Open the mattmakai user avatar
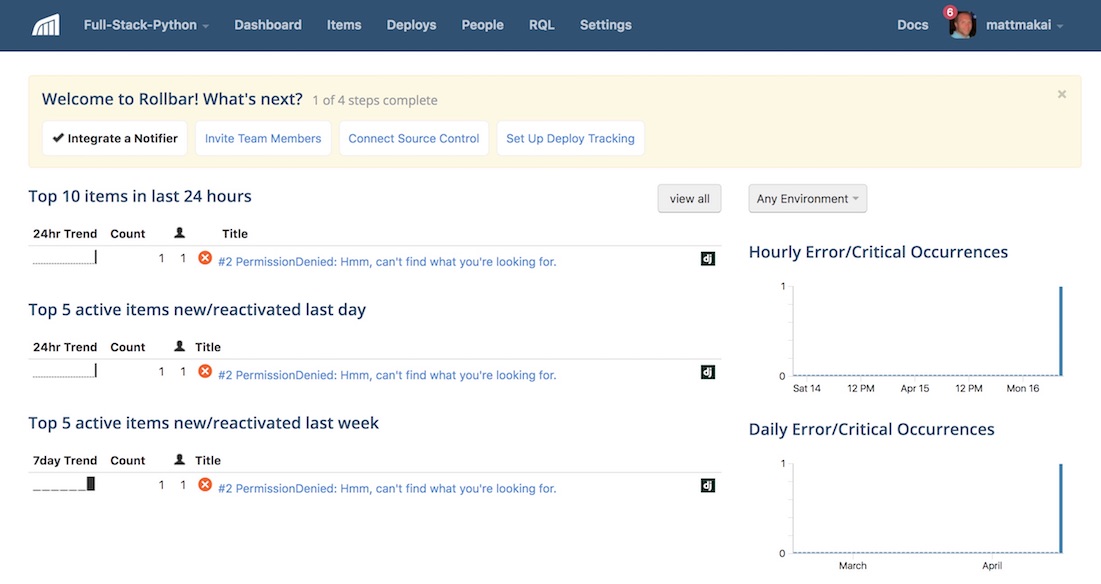Screen dimensions: 1101x584 962,25
